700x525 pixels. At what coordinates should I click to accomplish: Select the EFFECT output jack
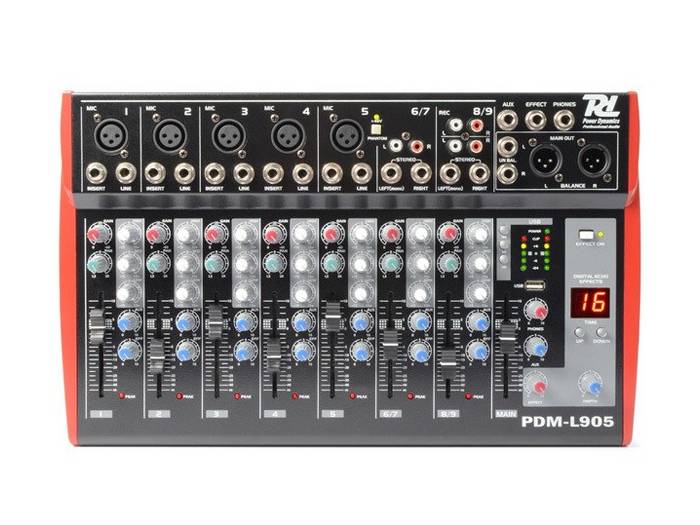tap(536, 119)
